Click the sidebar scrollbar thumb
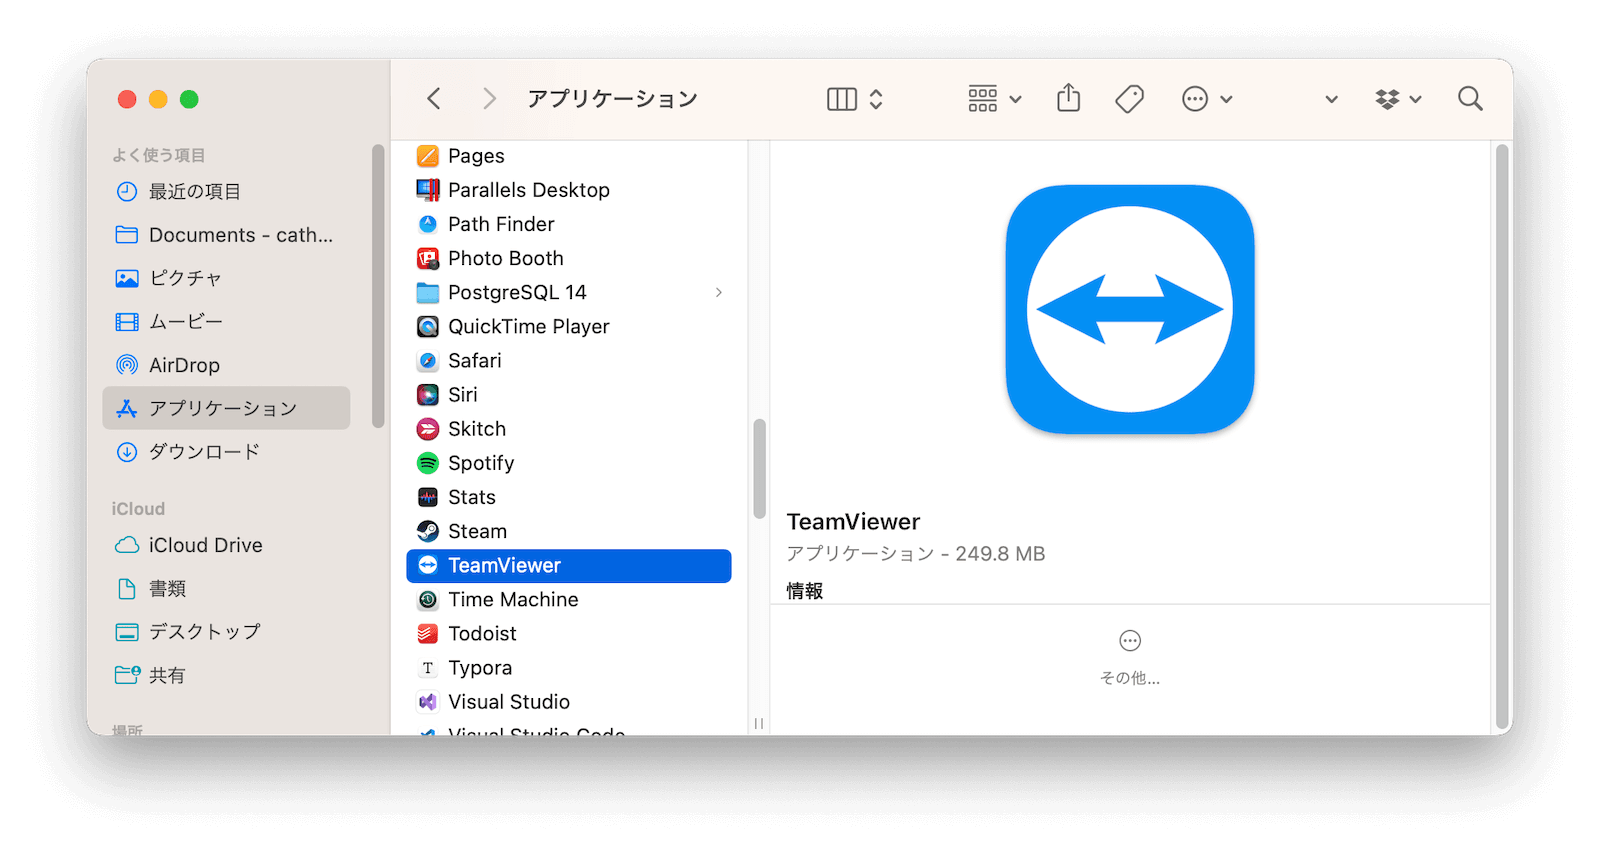This screenshot has width=1600, height=850. (x=378, y=286)
